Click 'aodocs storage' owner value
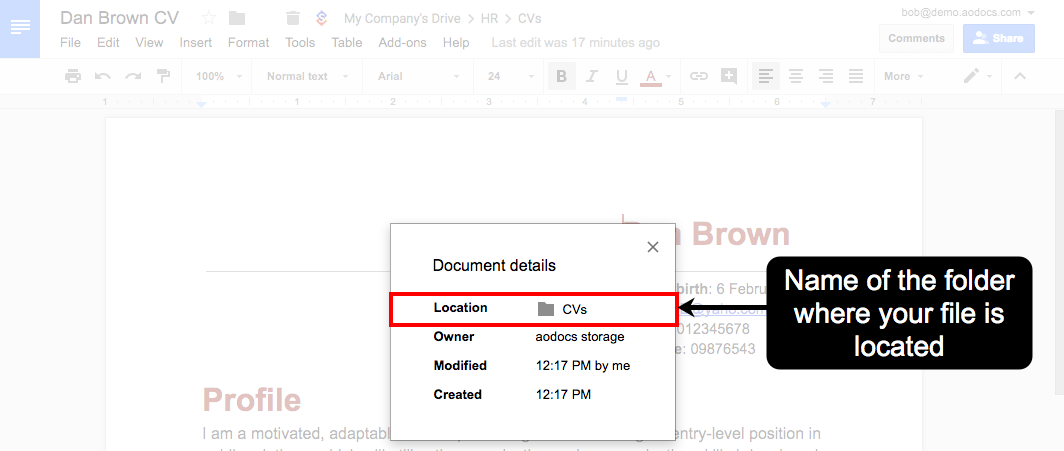1064x451 pixels. click(580, 337)
